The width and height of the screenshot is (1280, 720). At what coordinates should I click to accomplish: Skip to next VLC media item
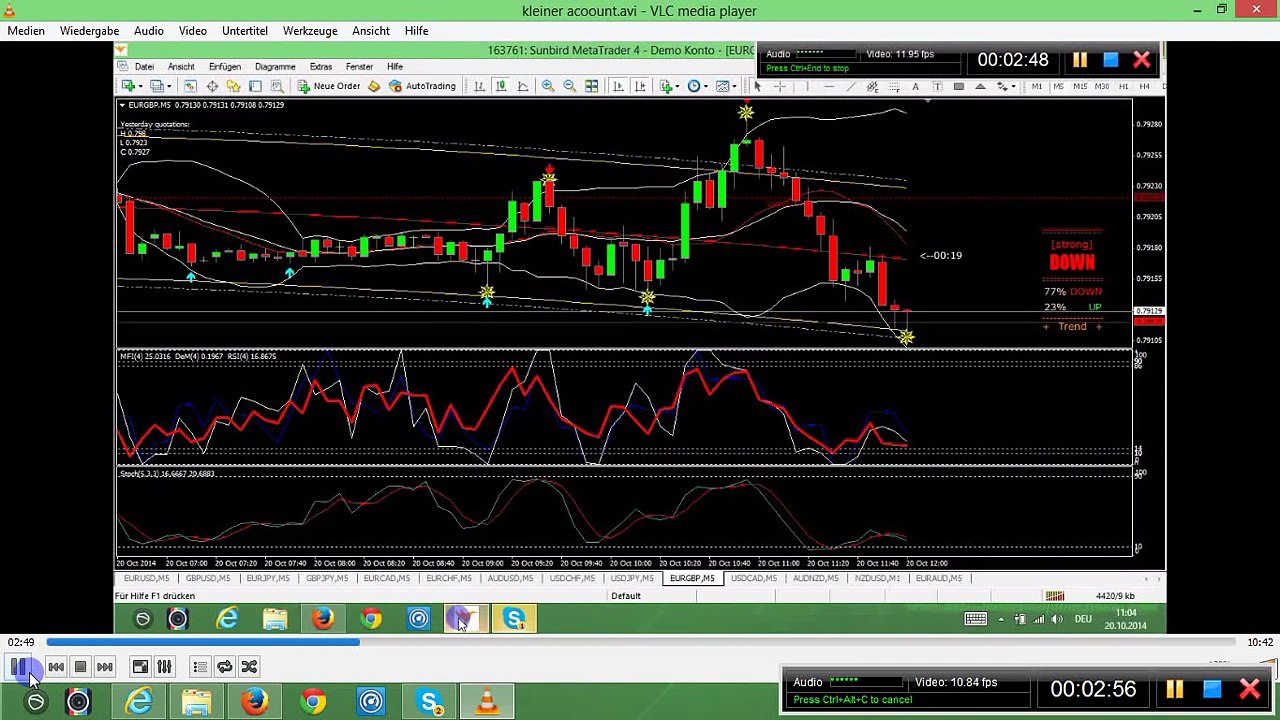105,667
